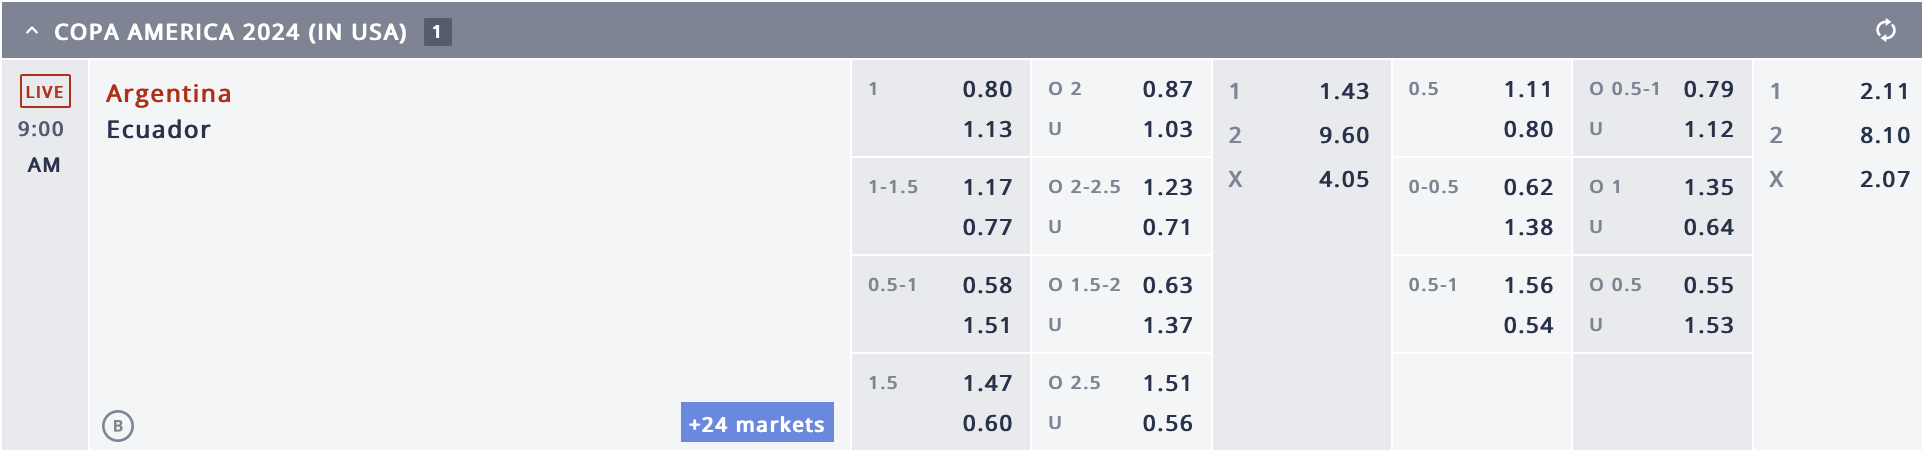
Task: Click the LIVE badge icon
Action: tap(45, 91)
